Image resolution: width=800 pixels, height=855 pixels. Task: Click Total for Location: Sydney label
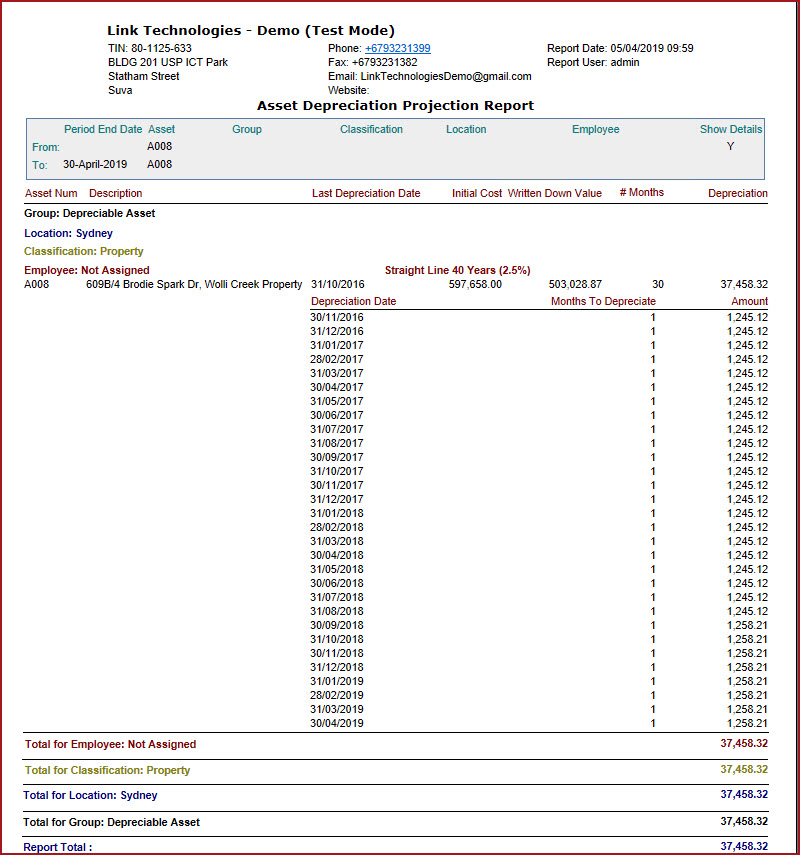point(90,795)
